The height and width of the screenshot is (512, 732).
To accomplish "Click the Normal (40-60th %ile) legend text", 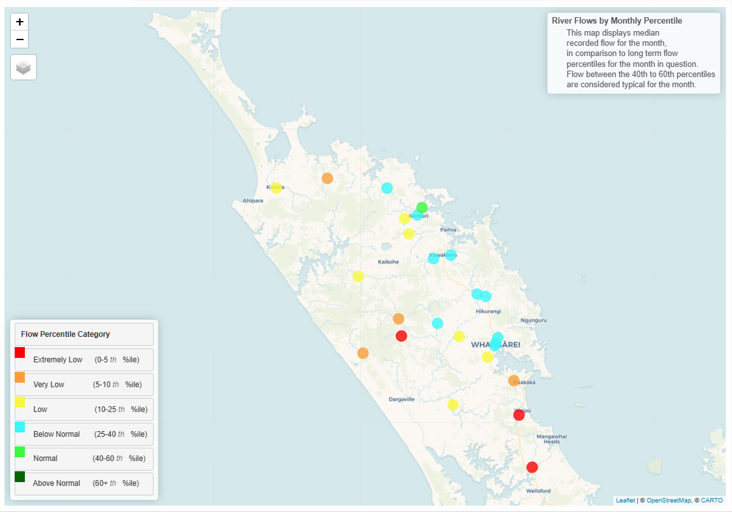I will pyautogui.click(x=89, y=458).
